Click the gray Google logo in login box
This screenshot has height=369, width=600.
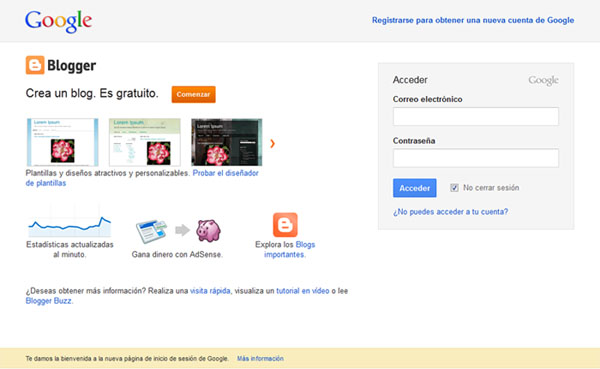(543, 80)
